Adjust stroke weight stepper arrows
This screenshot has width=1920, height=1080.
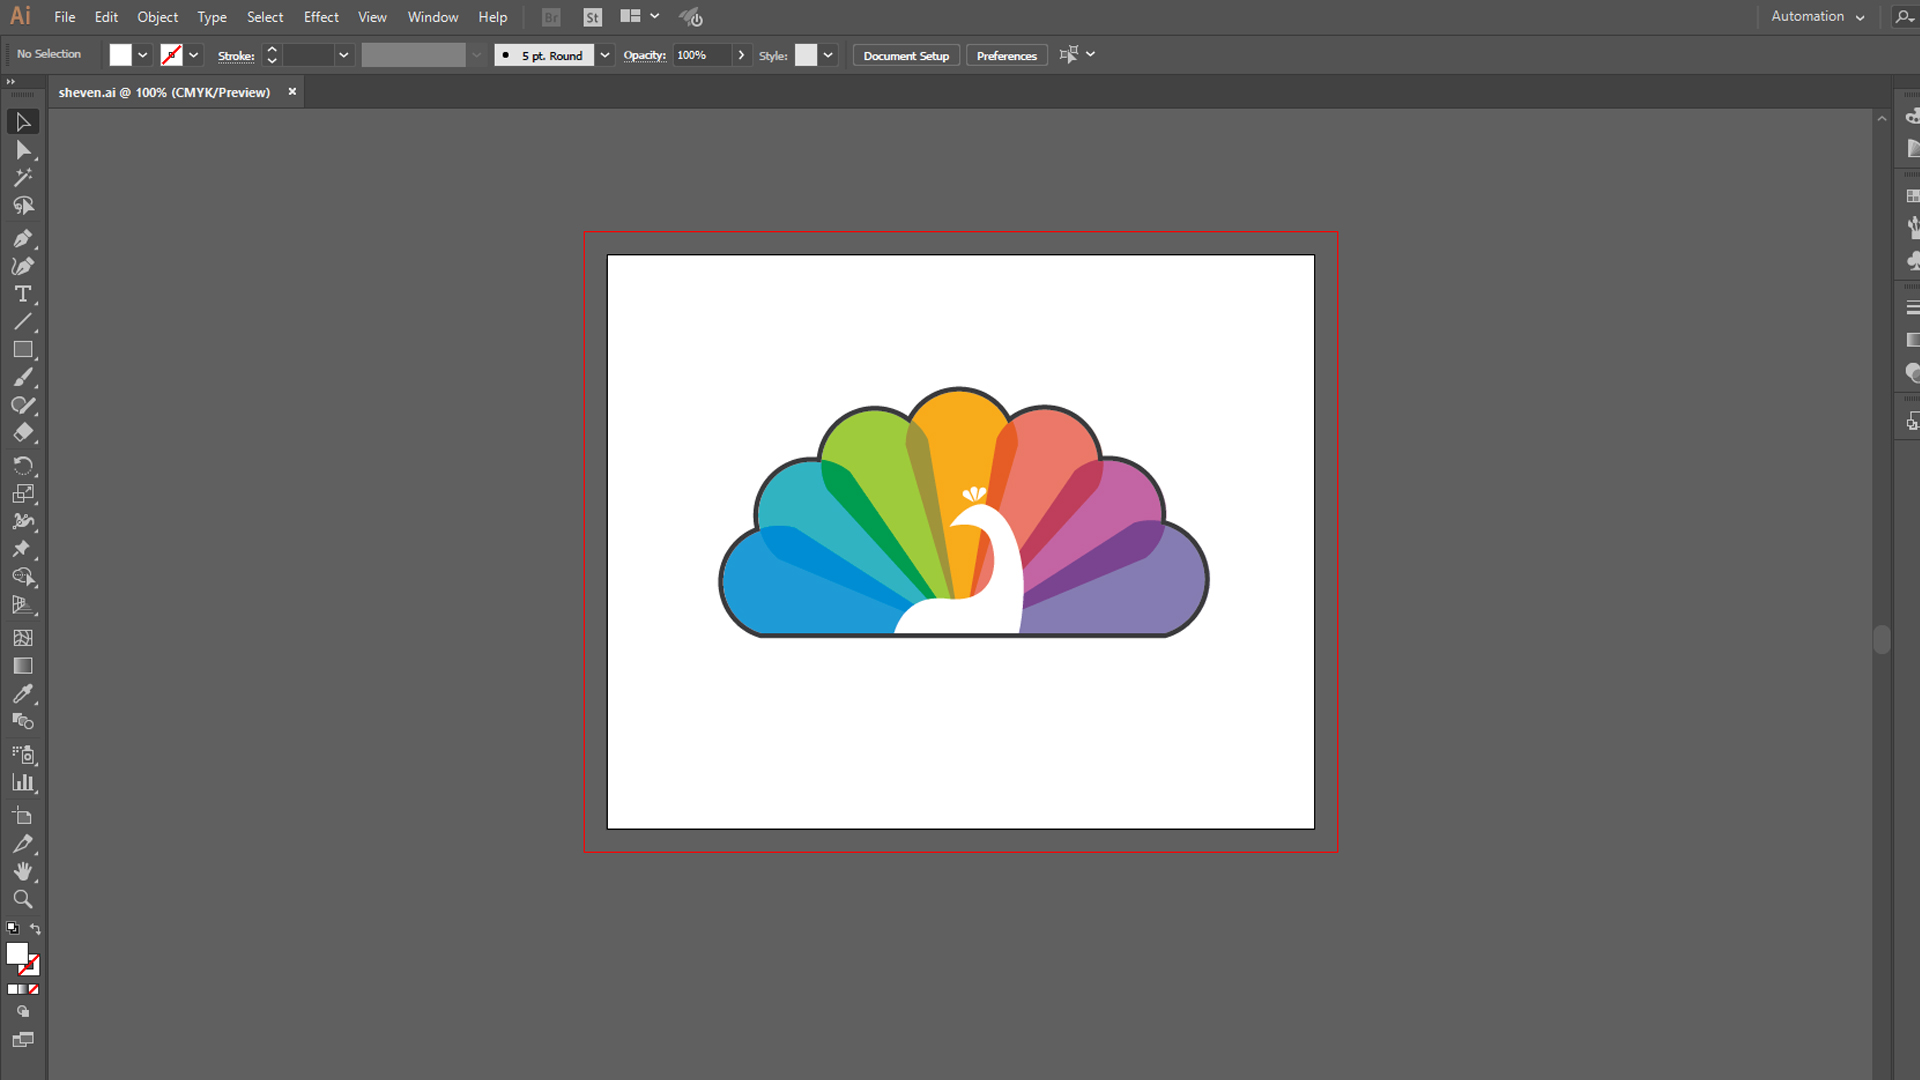(x=272, y=55)
